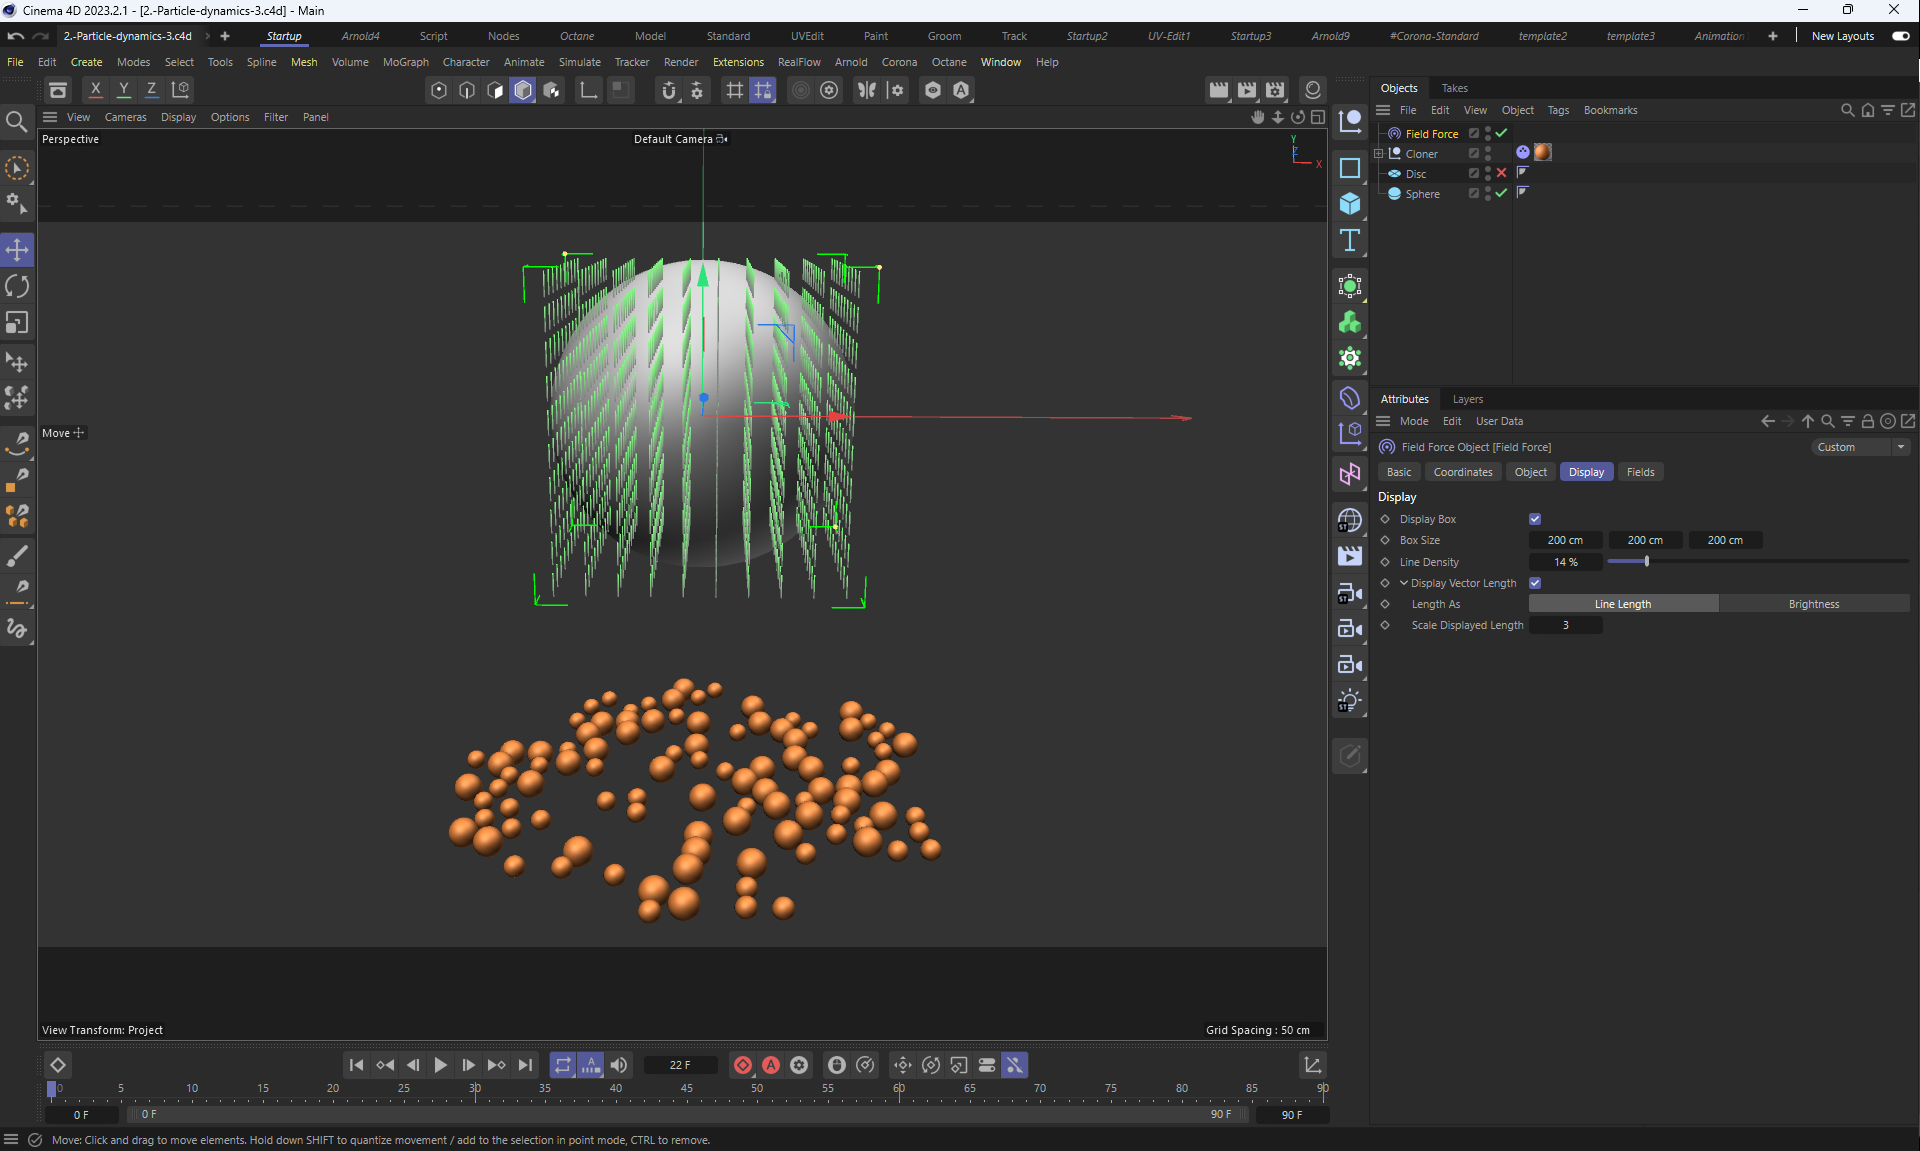Viewport: 1920px width, 1151px height.
Task: Click the Scale Displayed Length input field
Action: [x=1566, y=625]
